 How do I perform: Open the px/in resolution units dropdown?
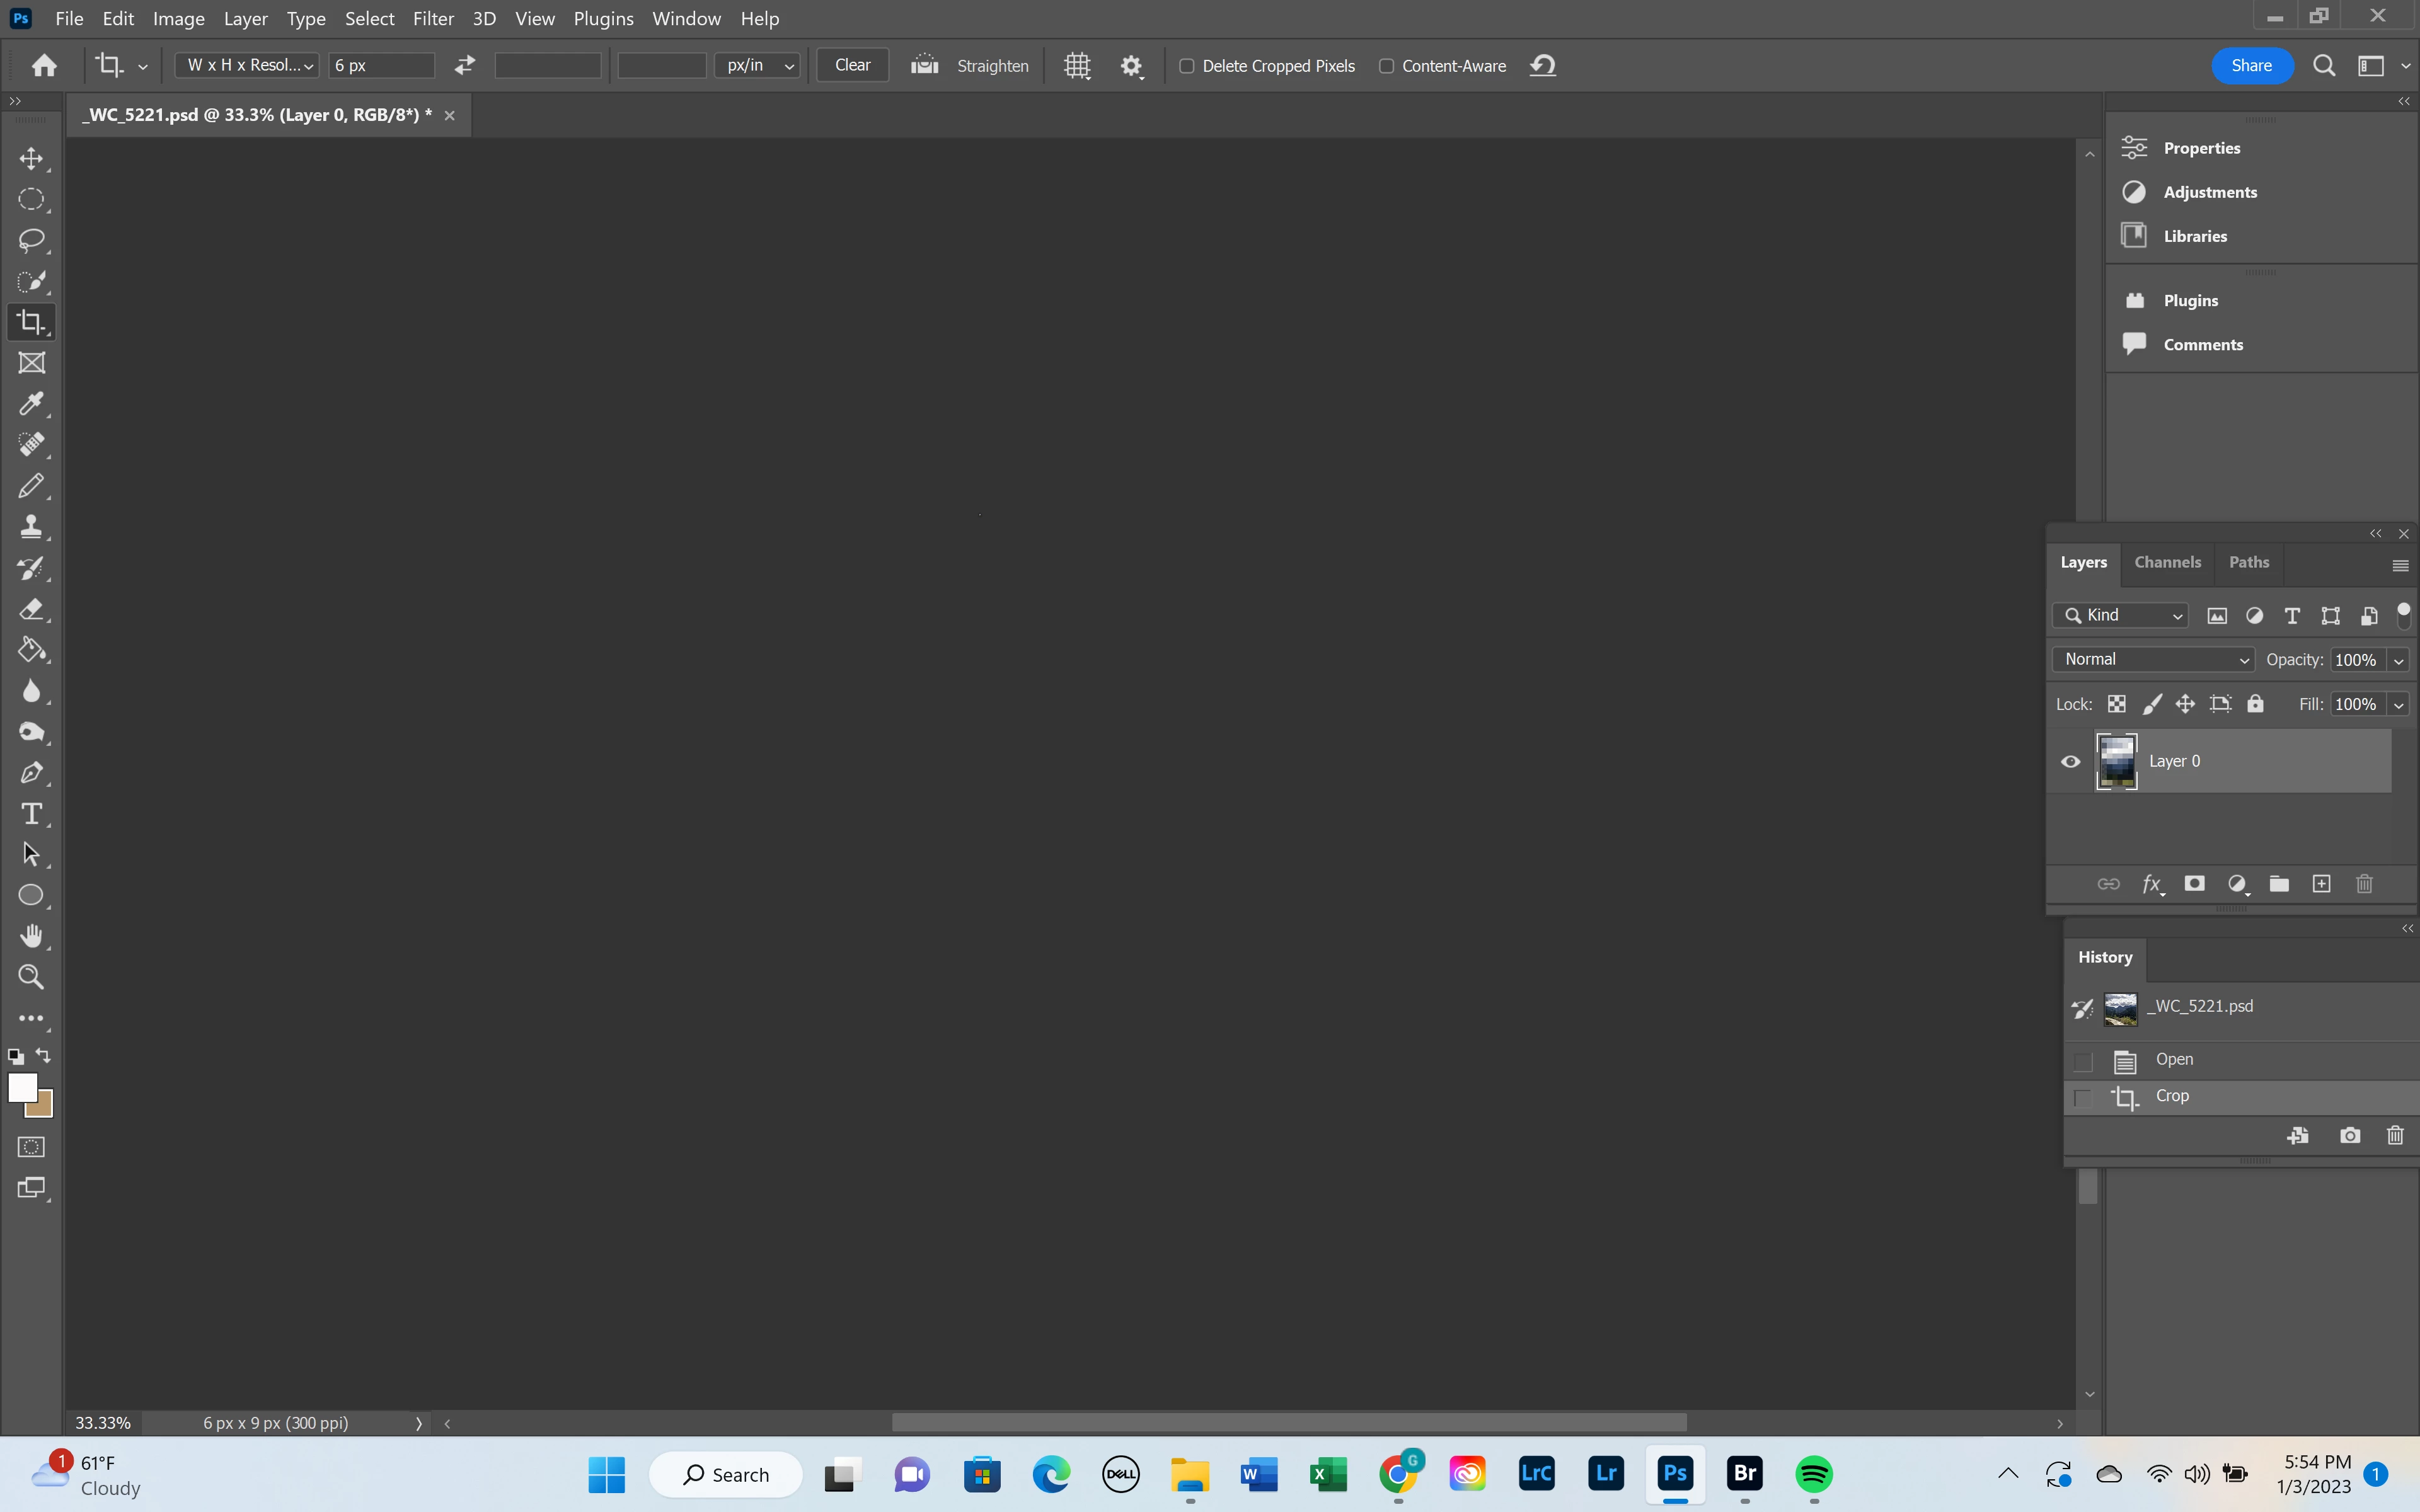click(758, 65)
